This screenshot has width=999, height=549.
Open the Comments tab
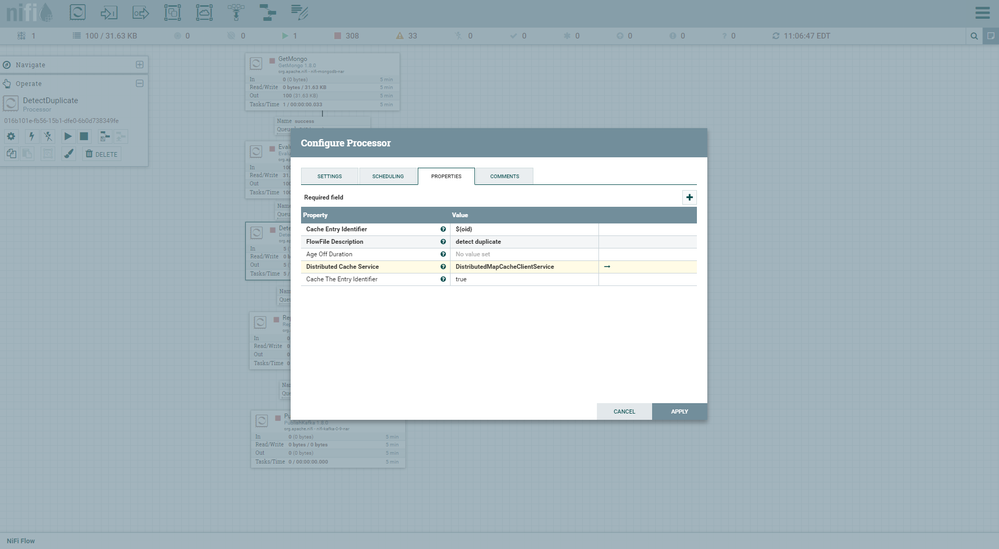point(504,176)
